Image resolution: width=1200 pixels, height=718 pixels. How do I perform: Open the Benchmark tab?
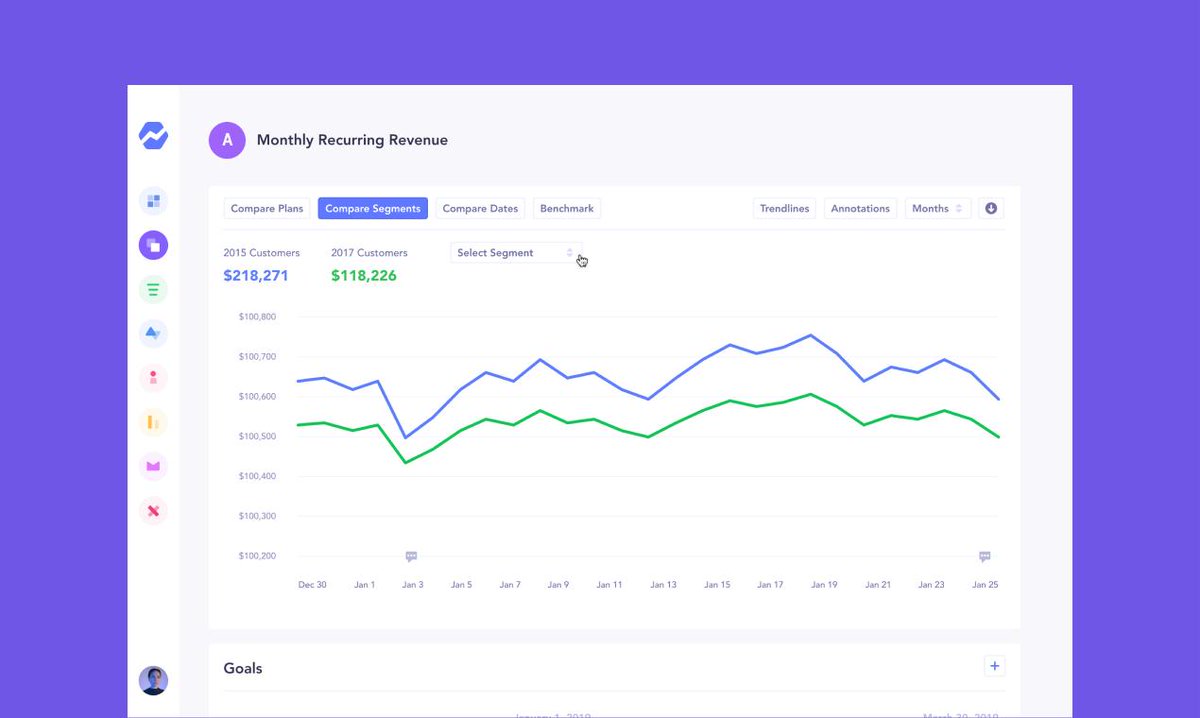(567, 208)
